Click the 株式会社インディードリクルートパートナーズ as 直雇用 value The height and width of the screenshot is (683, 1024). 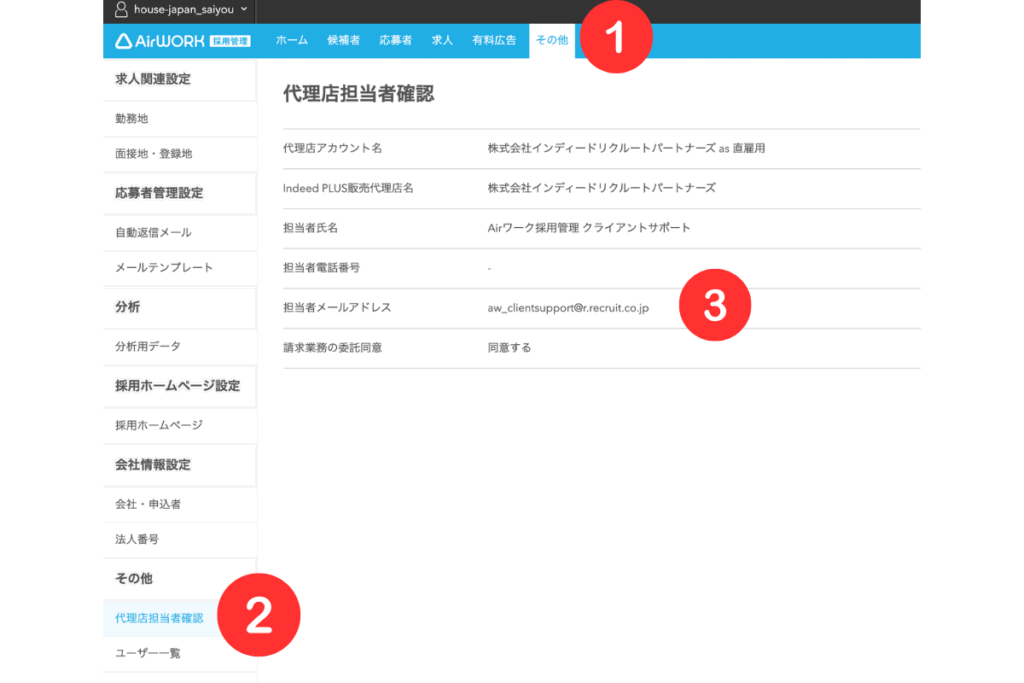[x=626, y=149]
